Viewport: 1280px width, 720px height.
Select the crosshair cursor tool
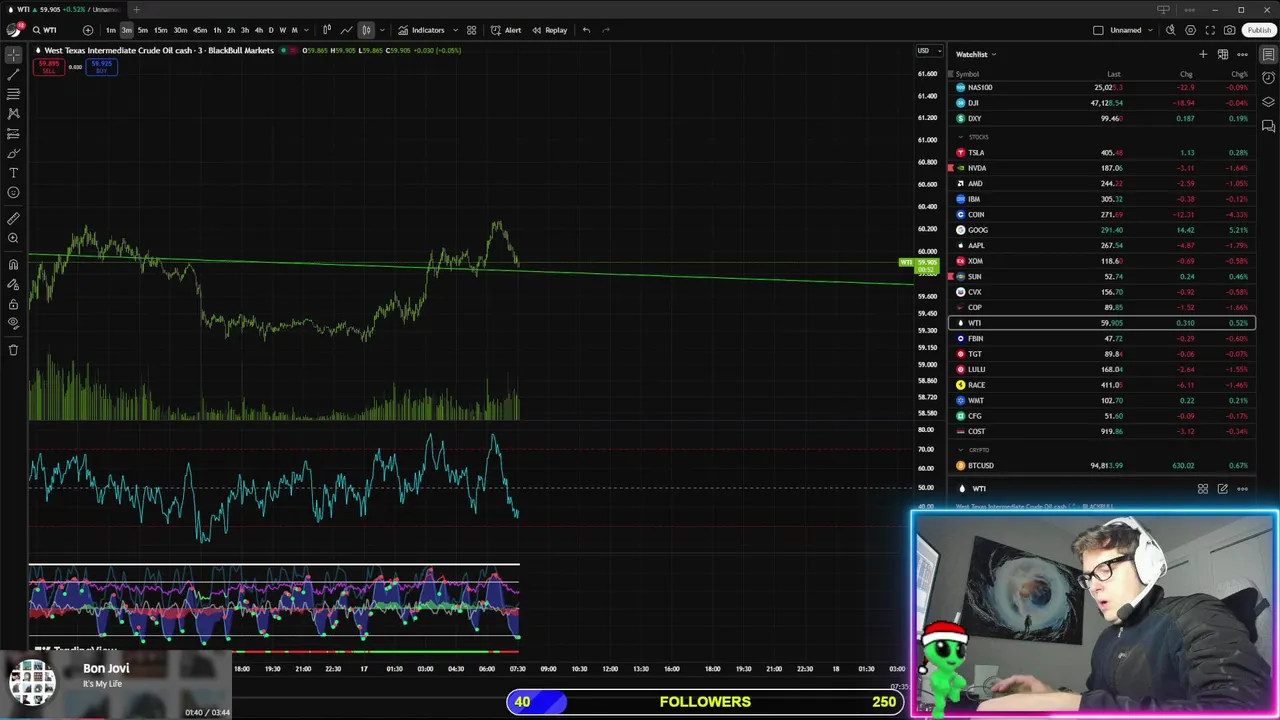[x=13, y=55]
